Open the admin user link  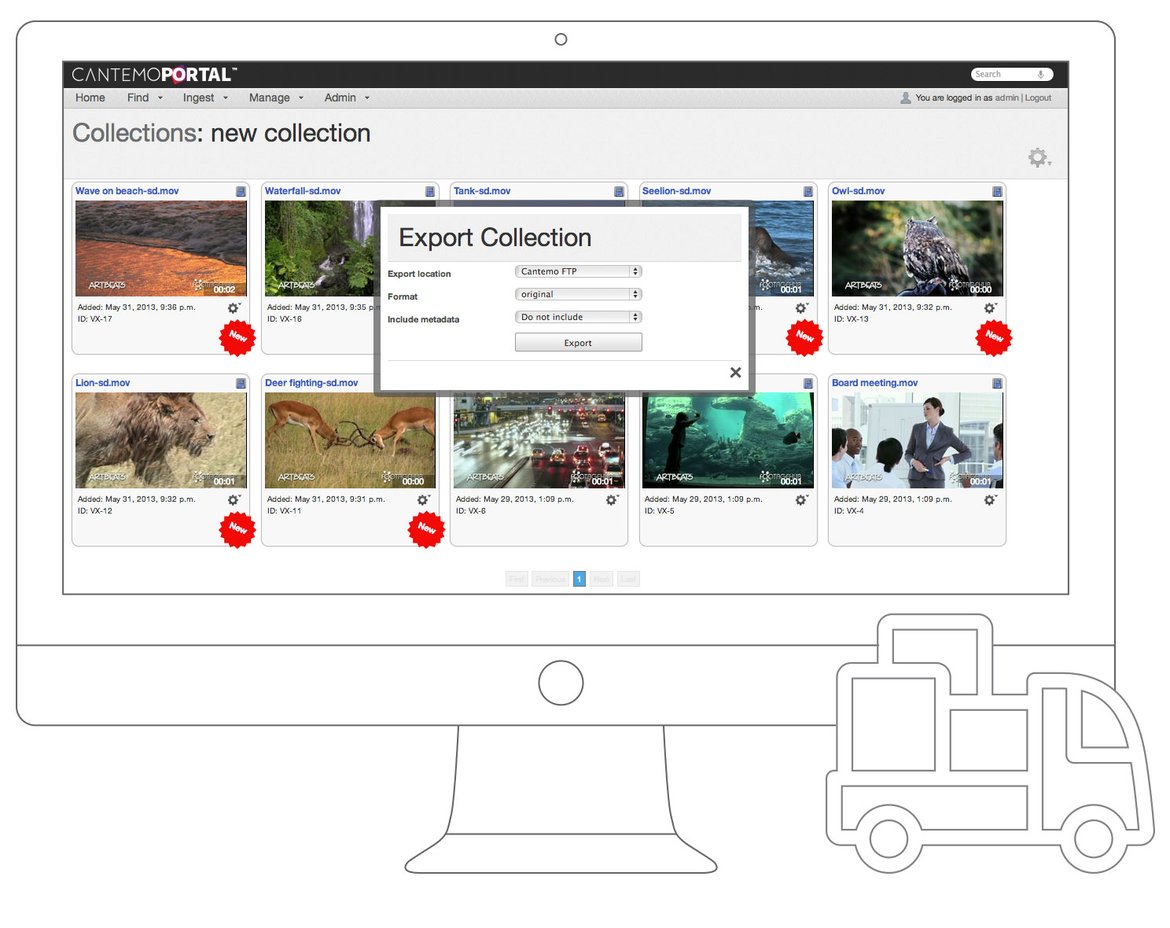[1007, 98]
